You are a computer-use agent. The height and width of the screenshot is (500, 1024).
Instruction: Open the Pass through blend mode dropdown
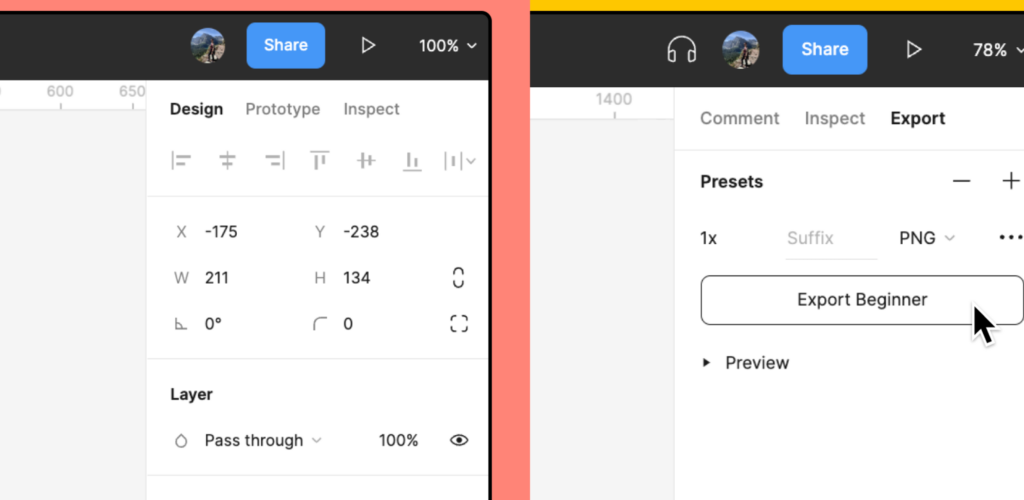click(262, 440)
